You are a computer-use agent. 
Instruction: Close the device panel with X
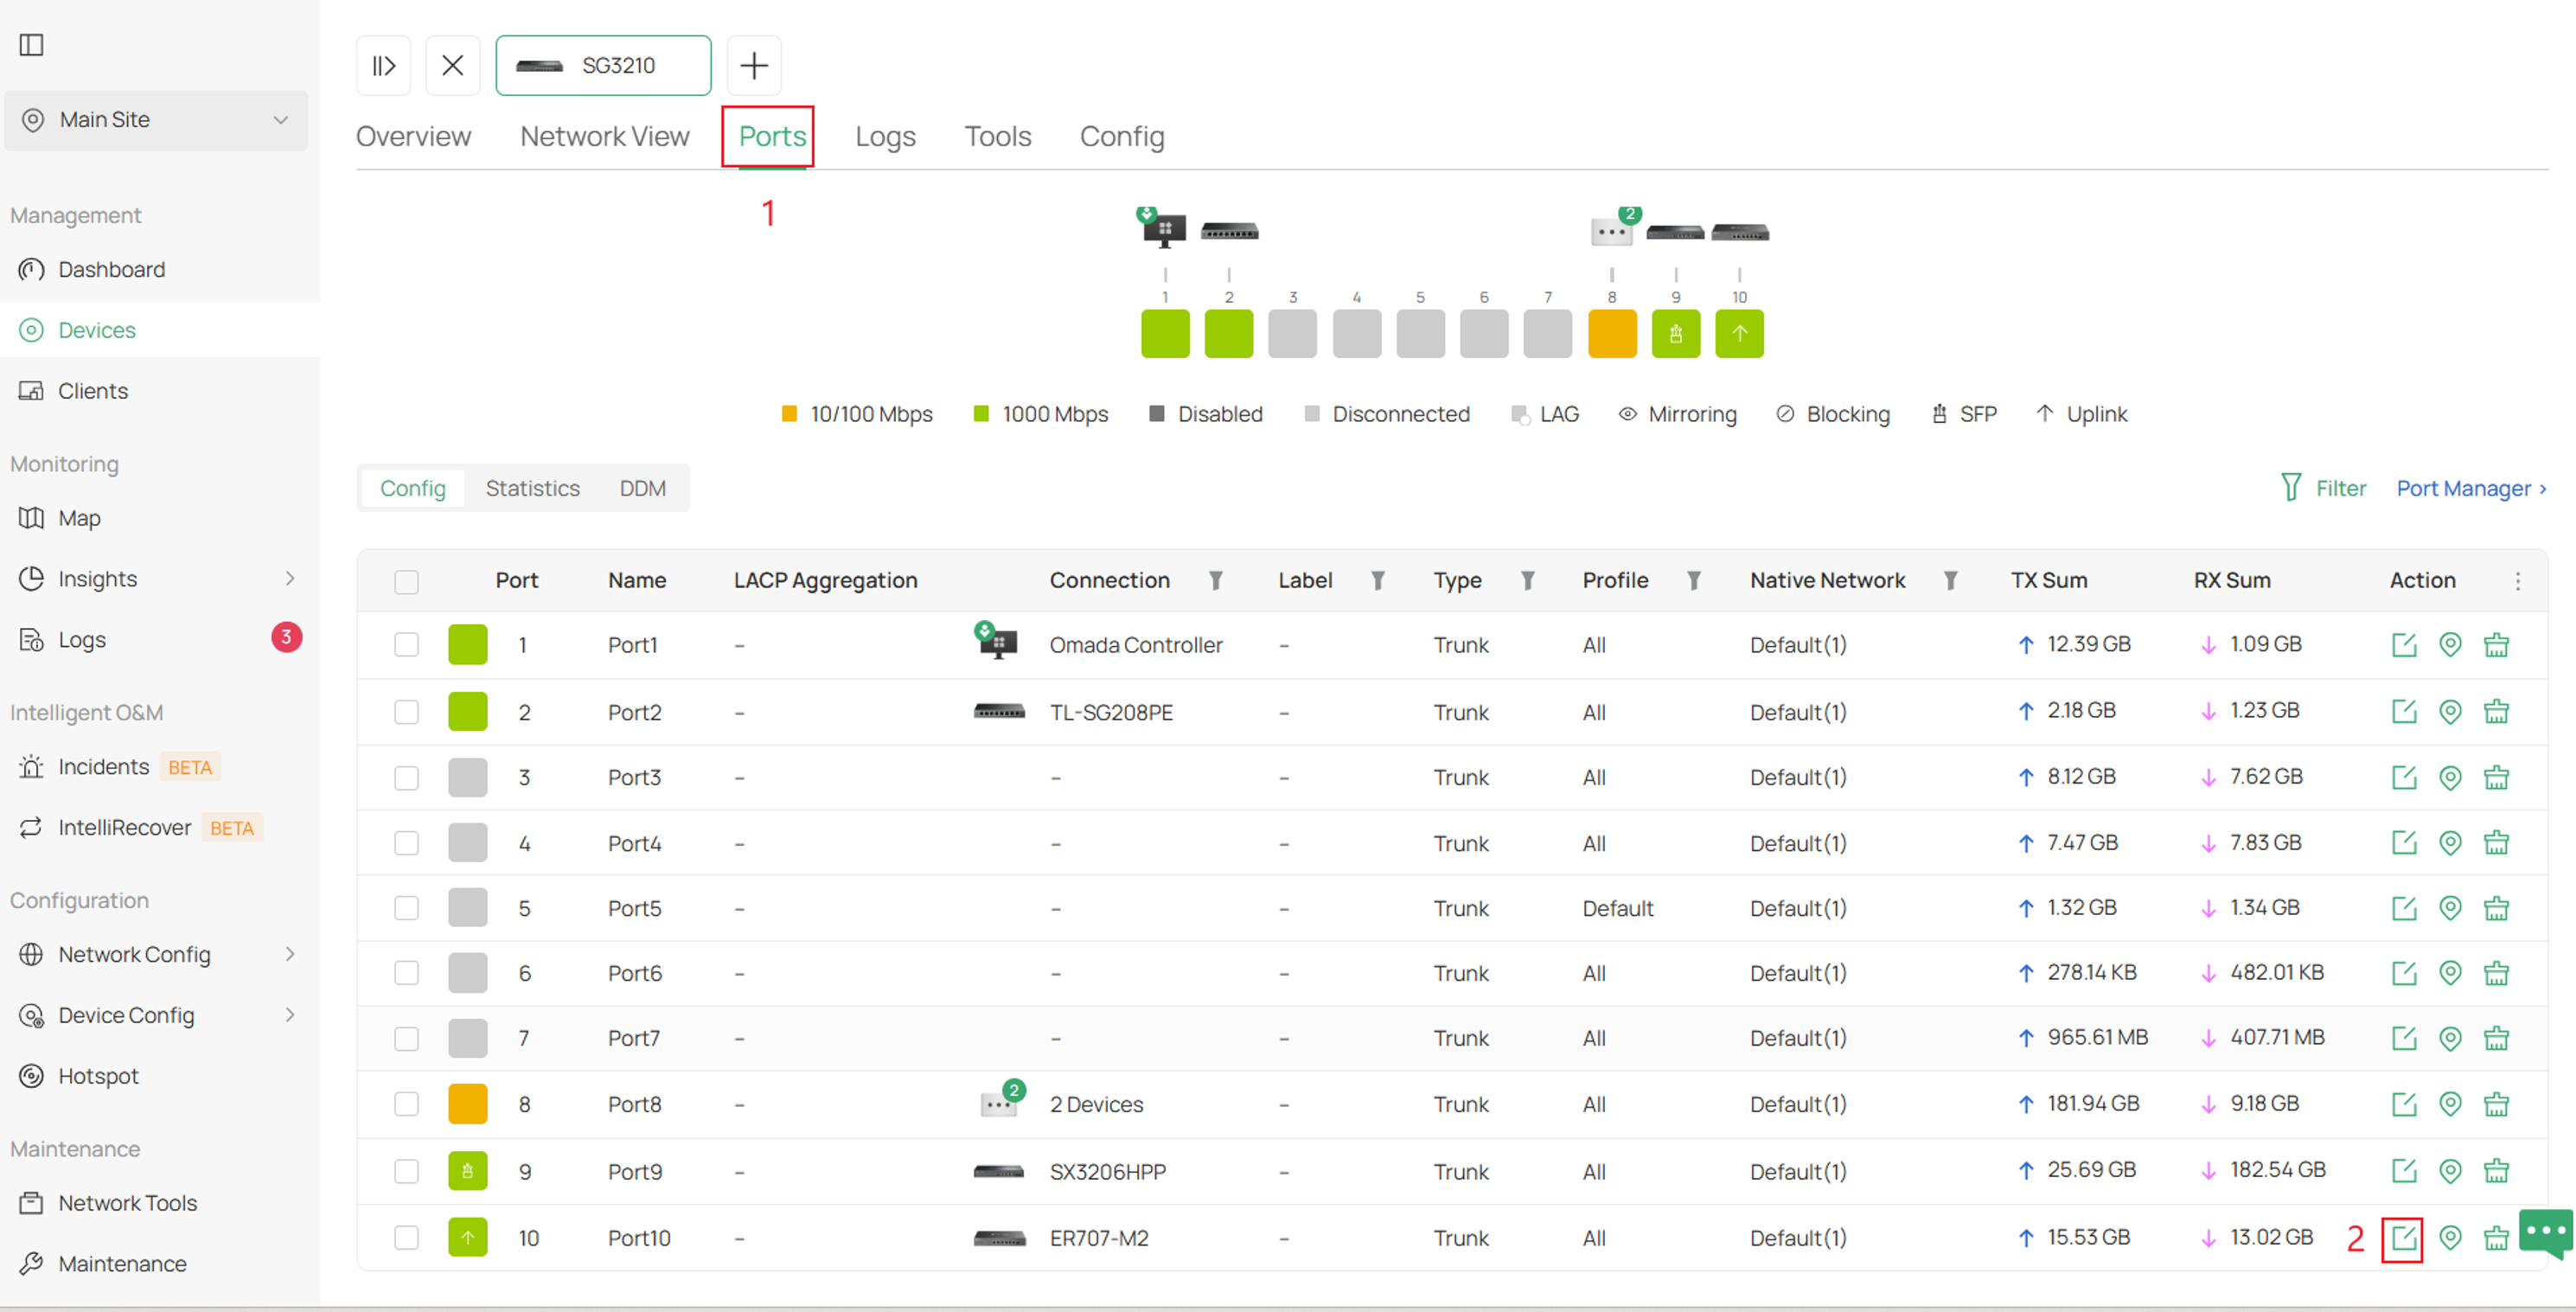(x=453, y=66)
